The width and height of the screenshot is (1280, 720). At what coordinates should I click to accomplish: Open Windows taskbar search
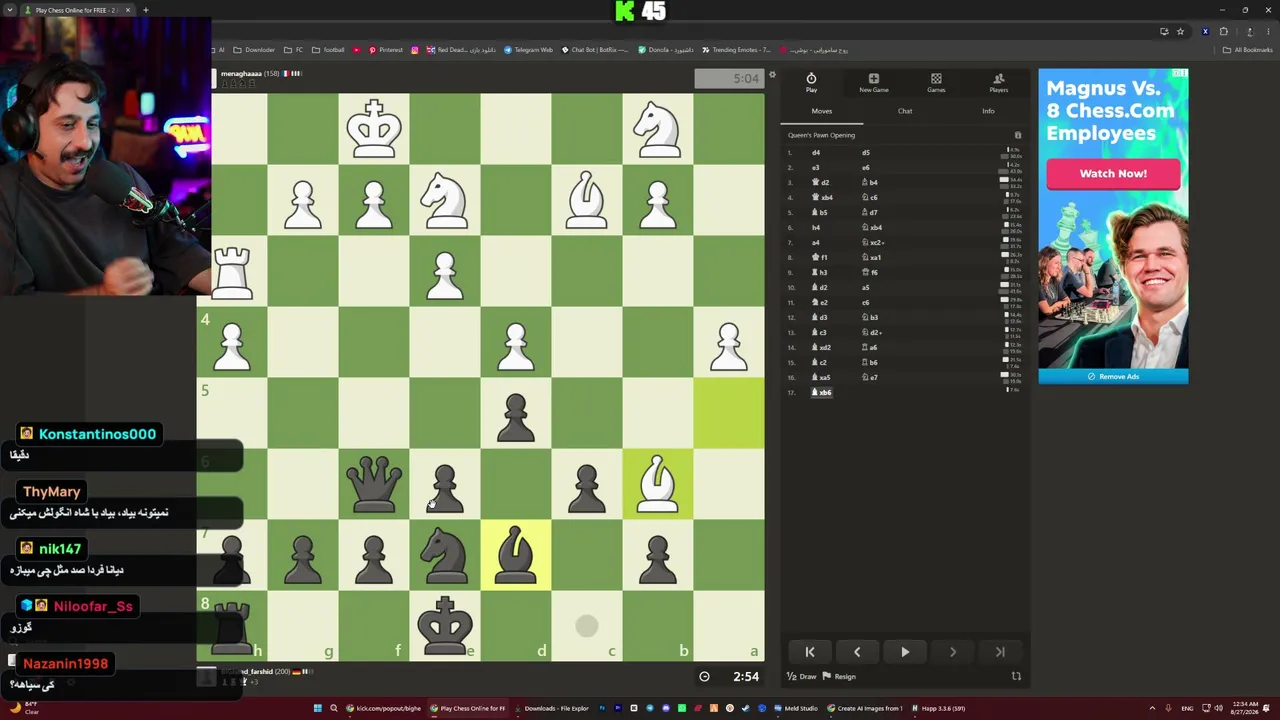(x=334, y=708)
